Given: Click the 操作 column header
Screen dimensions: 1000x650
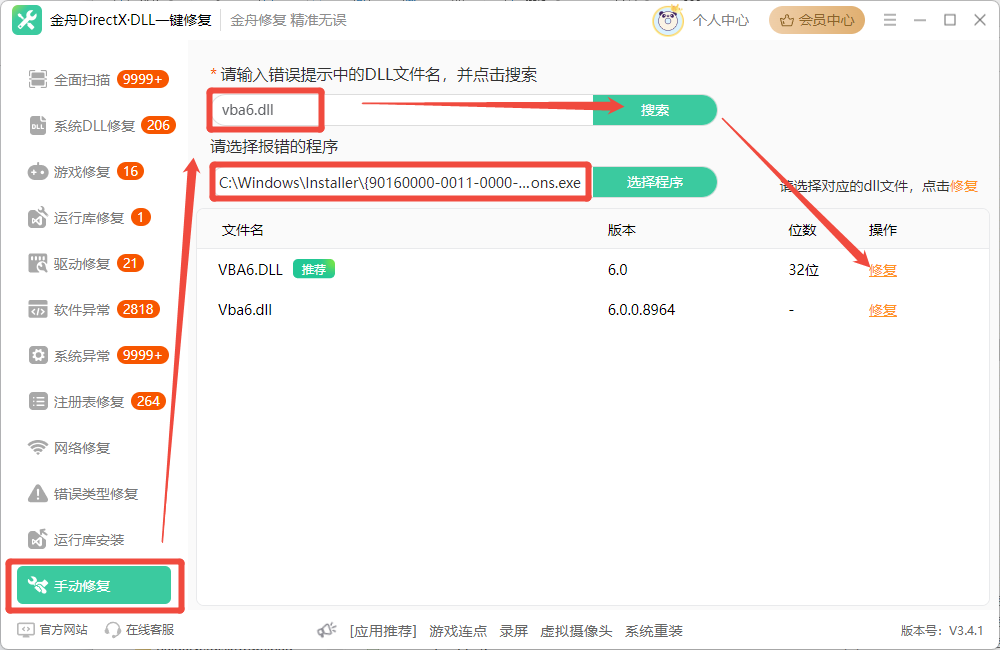Looking at the screenshot, I should point(883,230).
